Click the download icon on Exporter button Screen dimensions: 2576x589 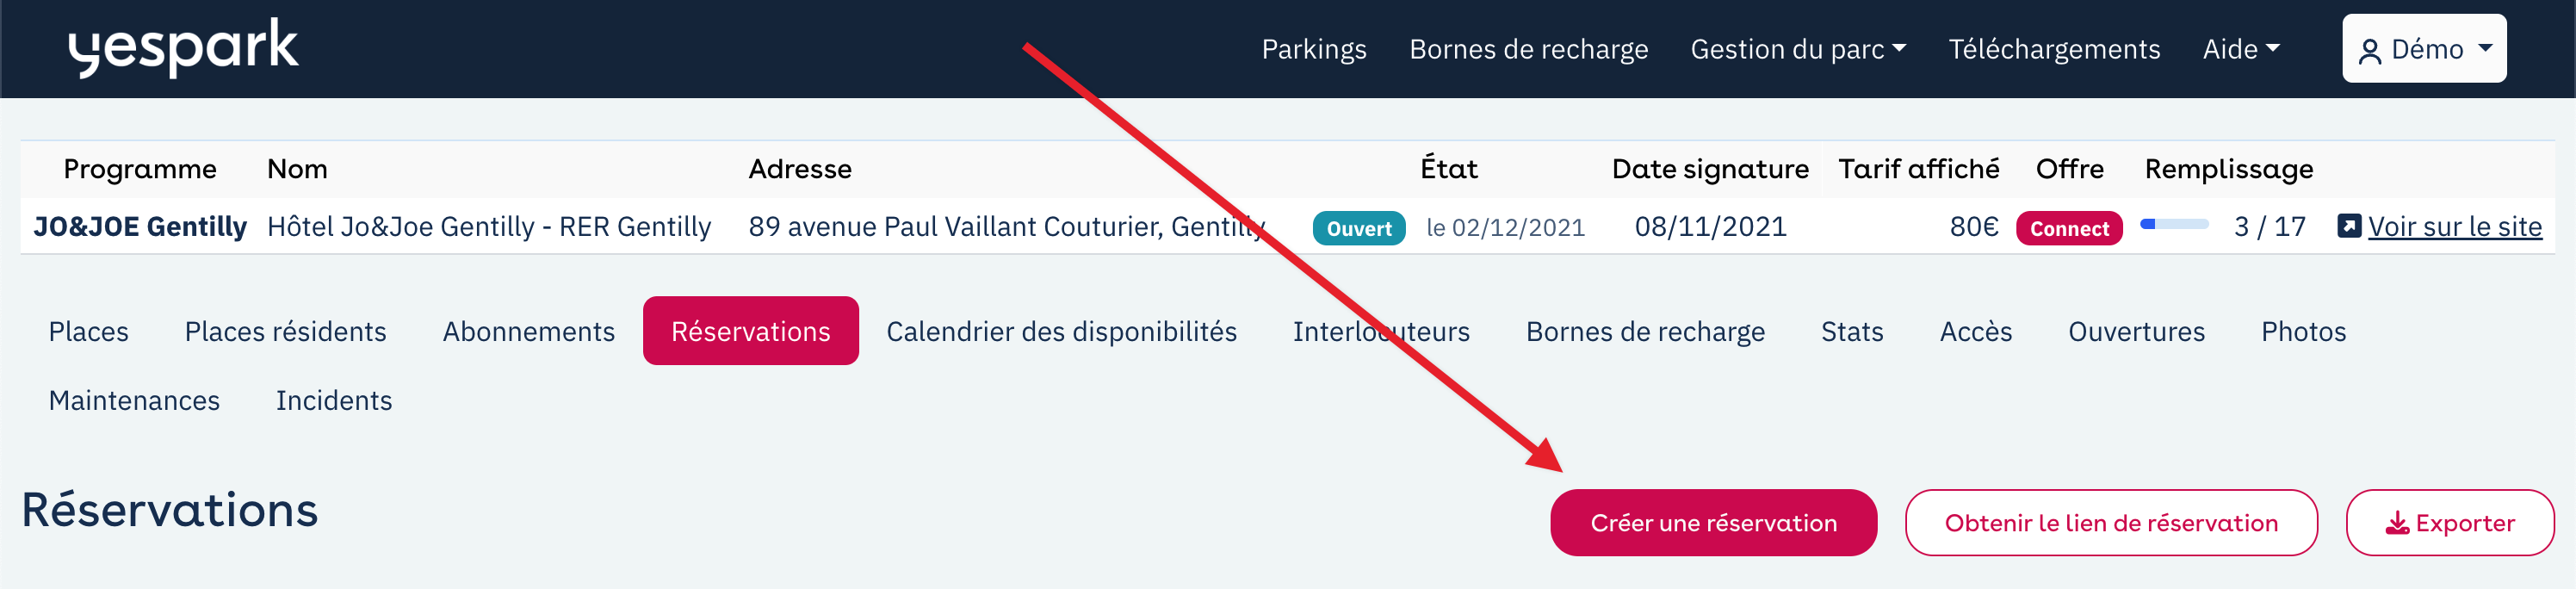(x=2397, y=523)
